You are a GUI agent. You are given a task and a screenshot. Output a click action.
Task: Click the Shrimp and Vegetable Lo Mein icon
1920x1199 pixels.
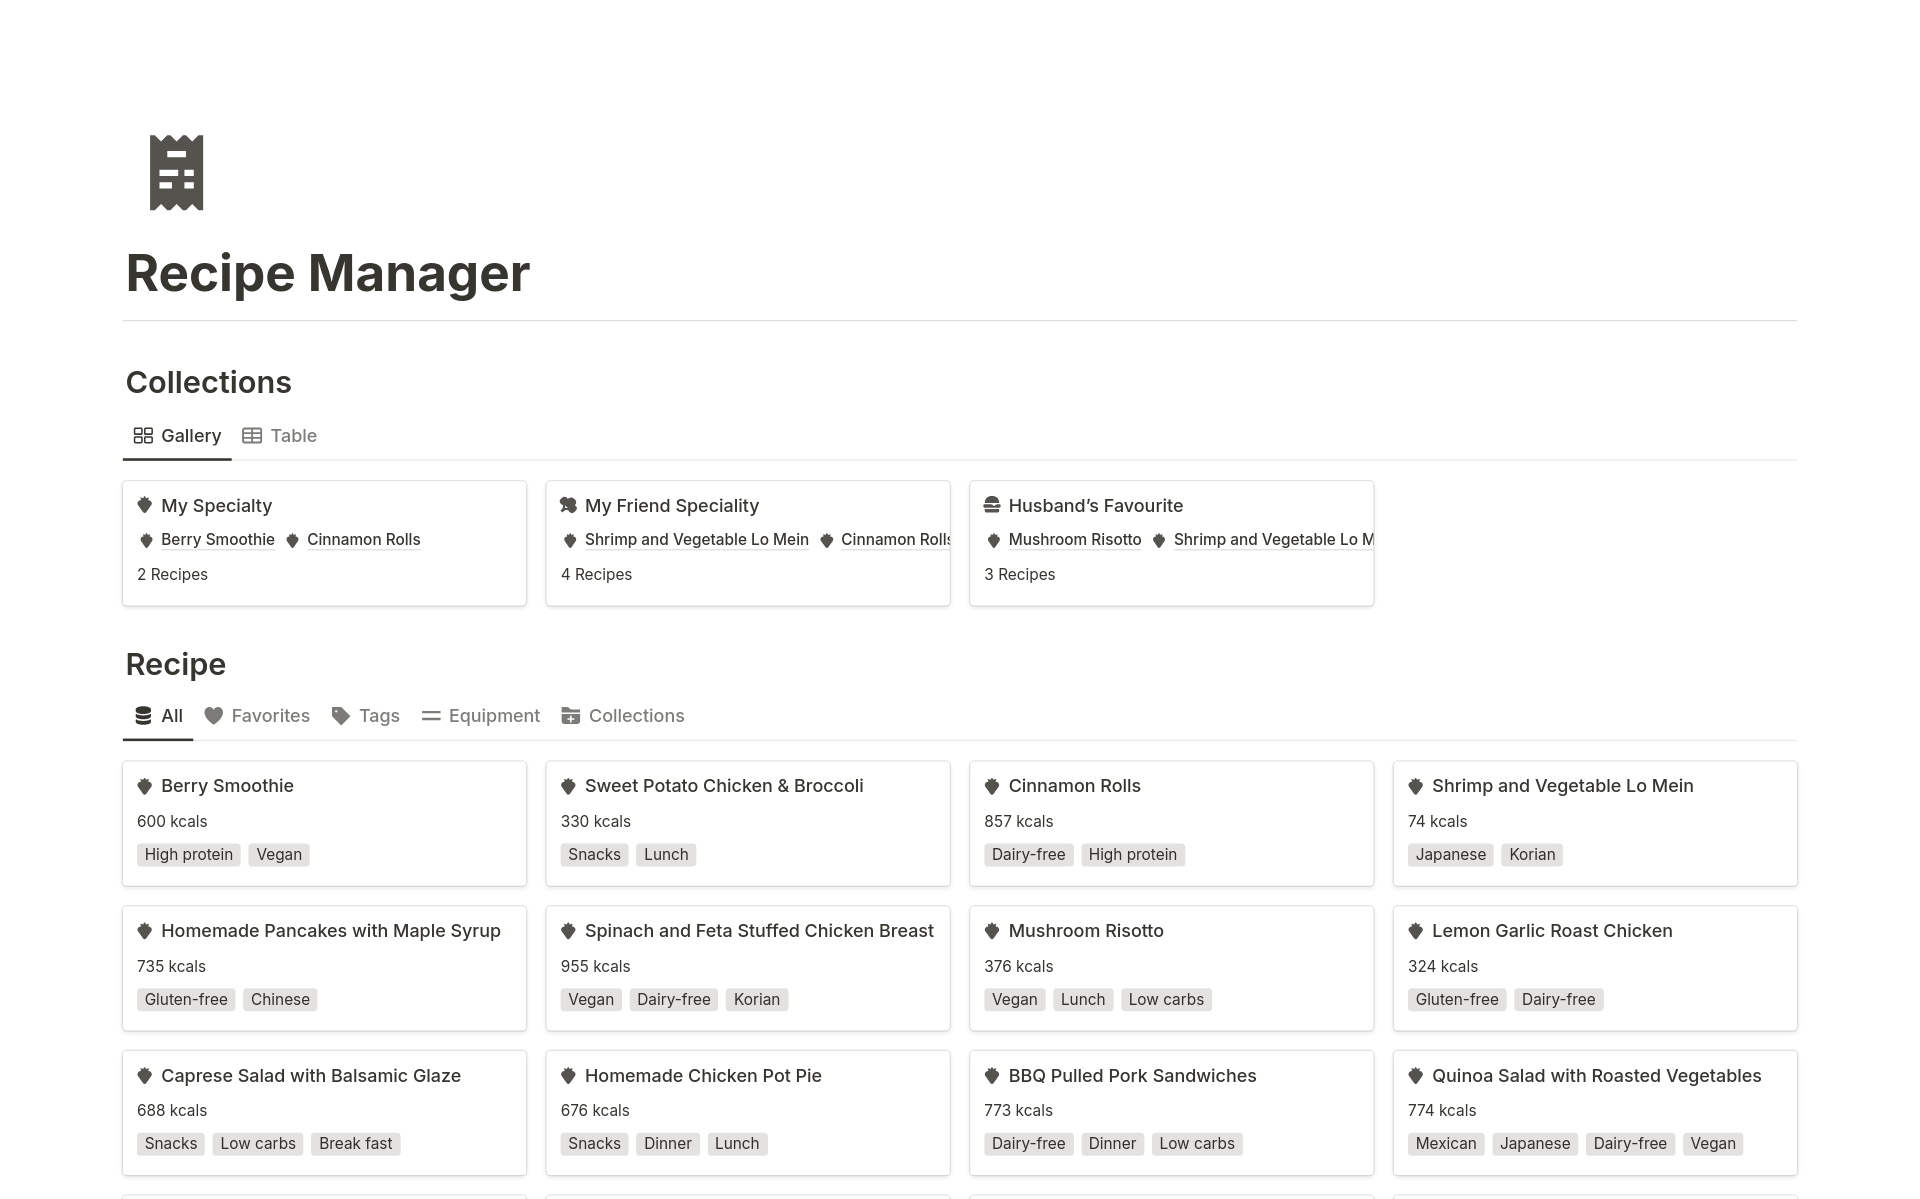[x=1414, y=785]
